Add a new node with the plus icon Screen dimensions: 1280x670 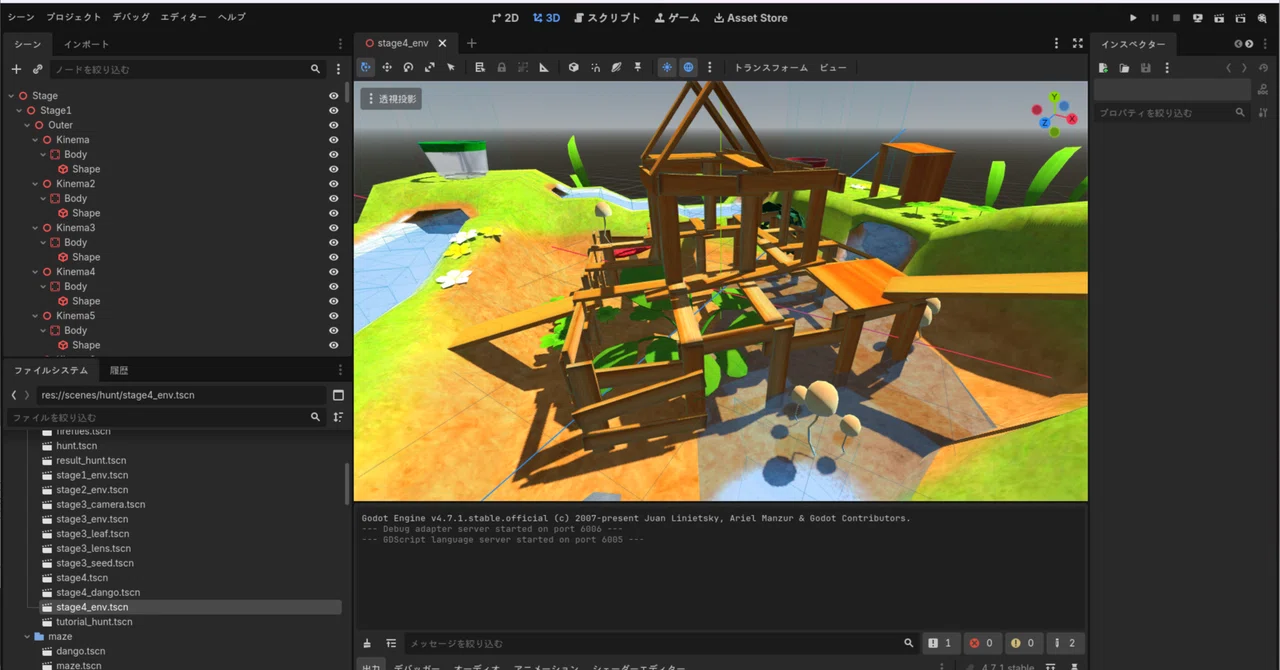coord(16,69)
